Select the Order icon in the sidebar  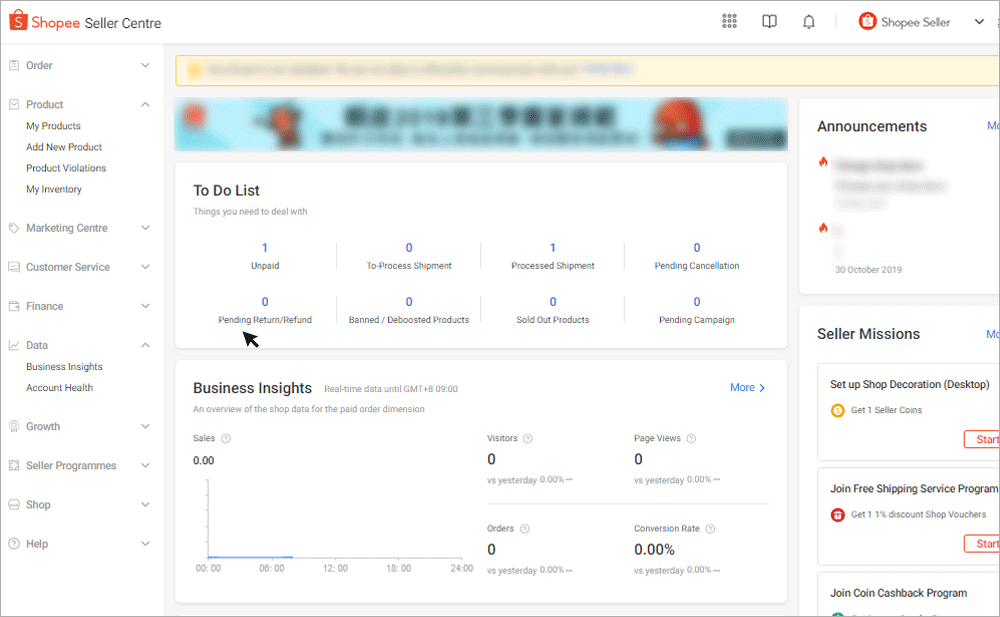(x=12, y=65)
